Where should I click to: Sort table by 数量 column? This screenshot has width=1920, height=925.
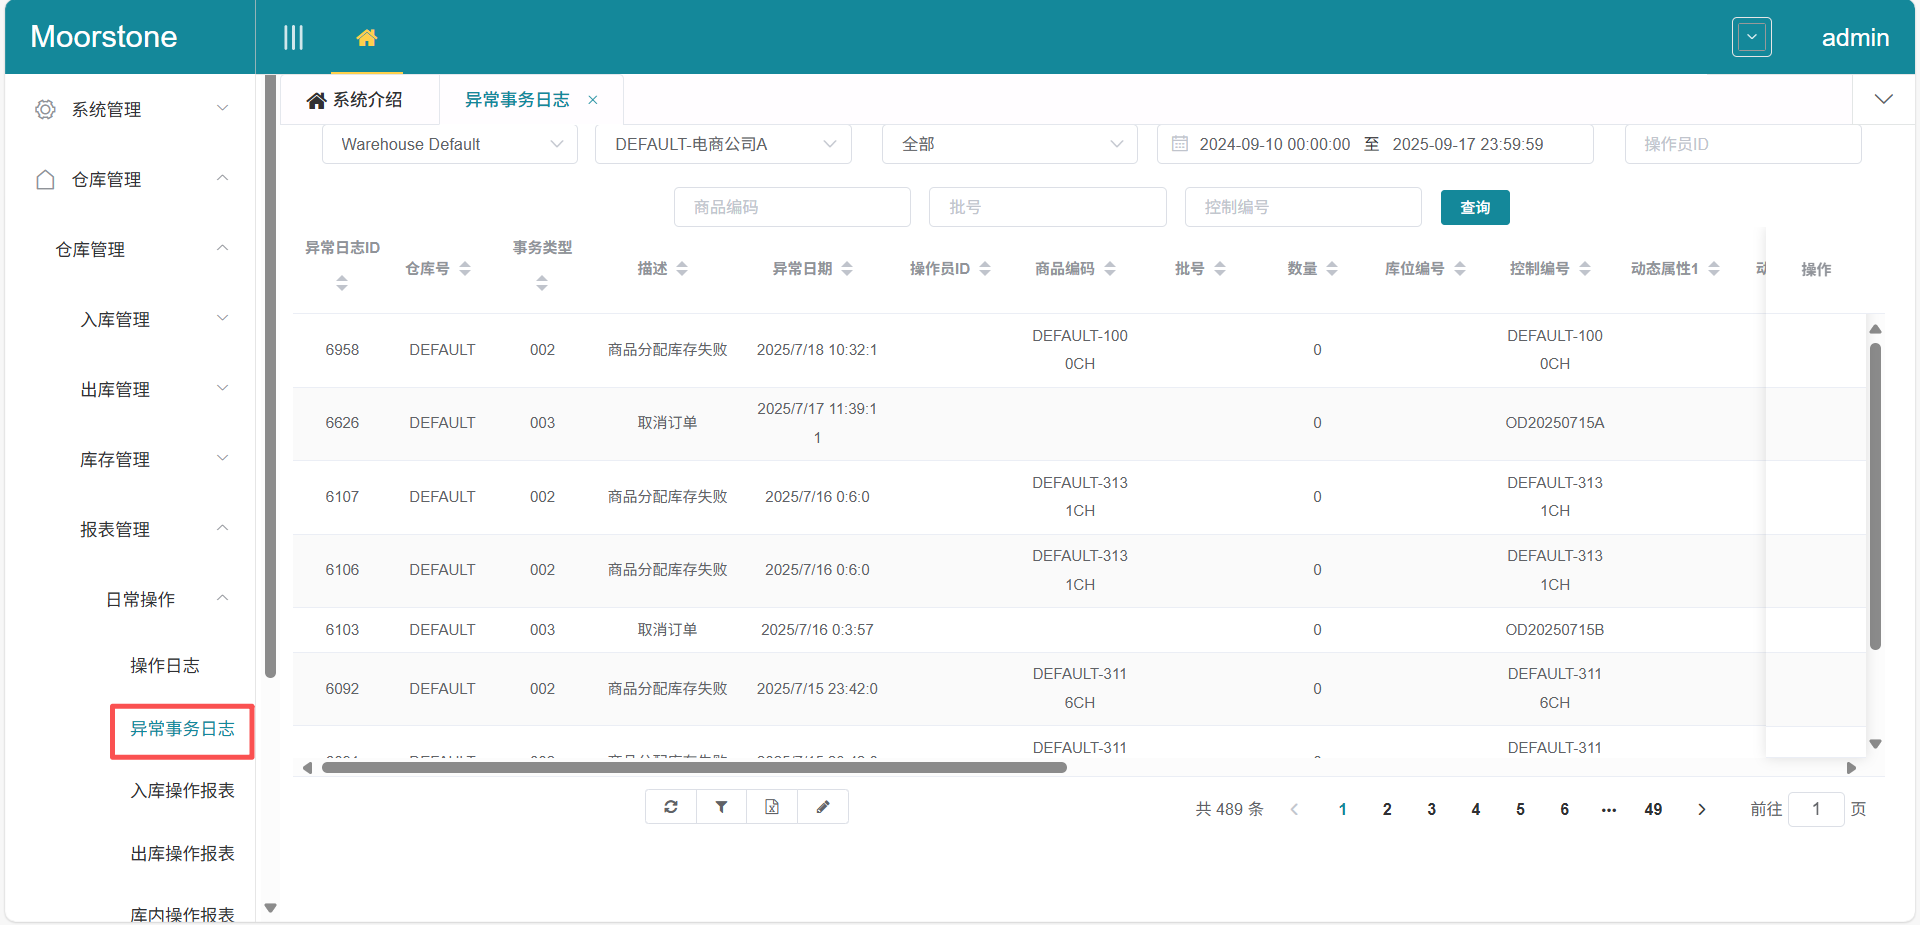(x=1332, y=268)
